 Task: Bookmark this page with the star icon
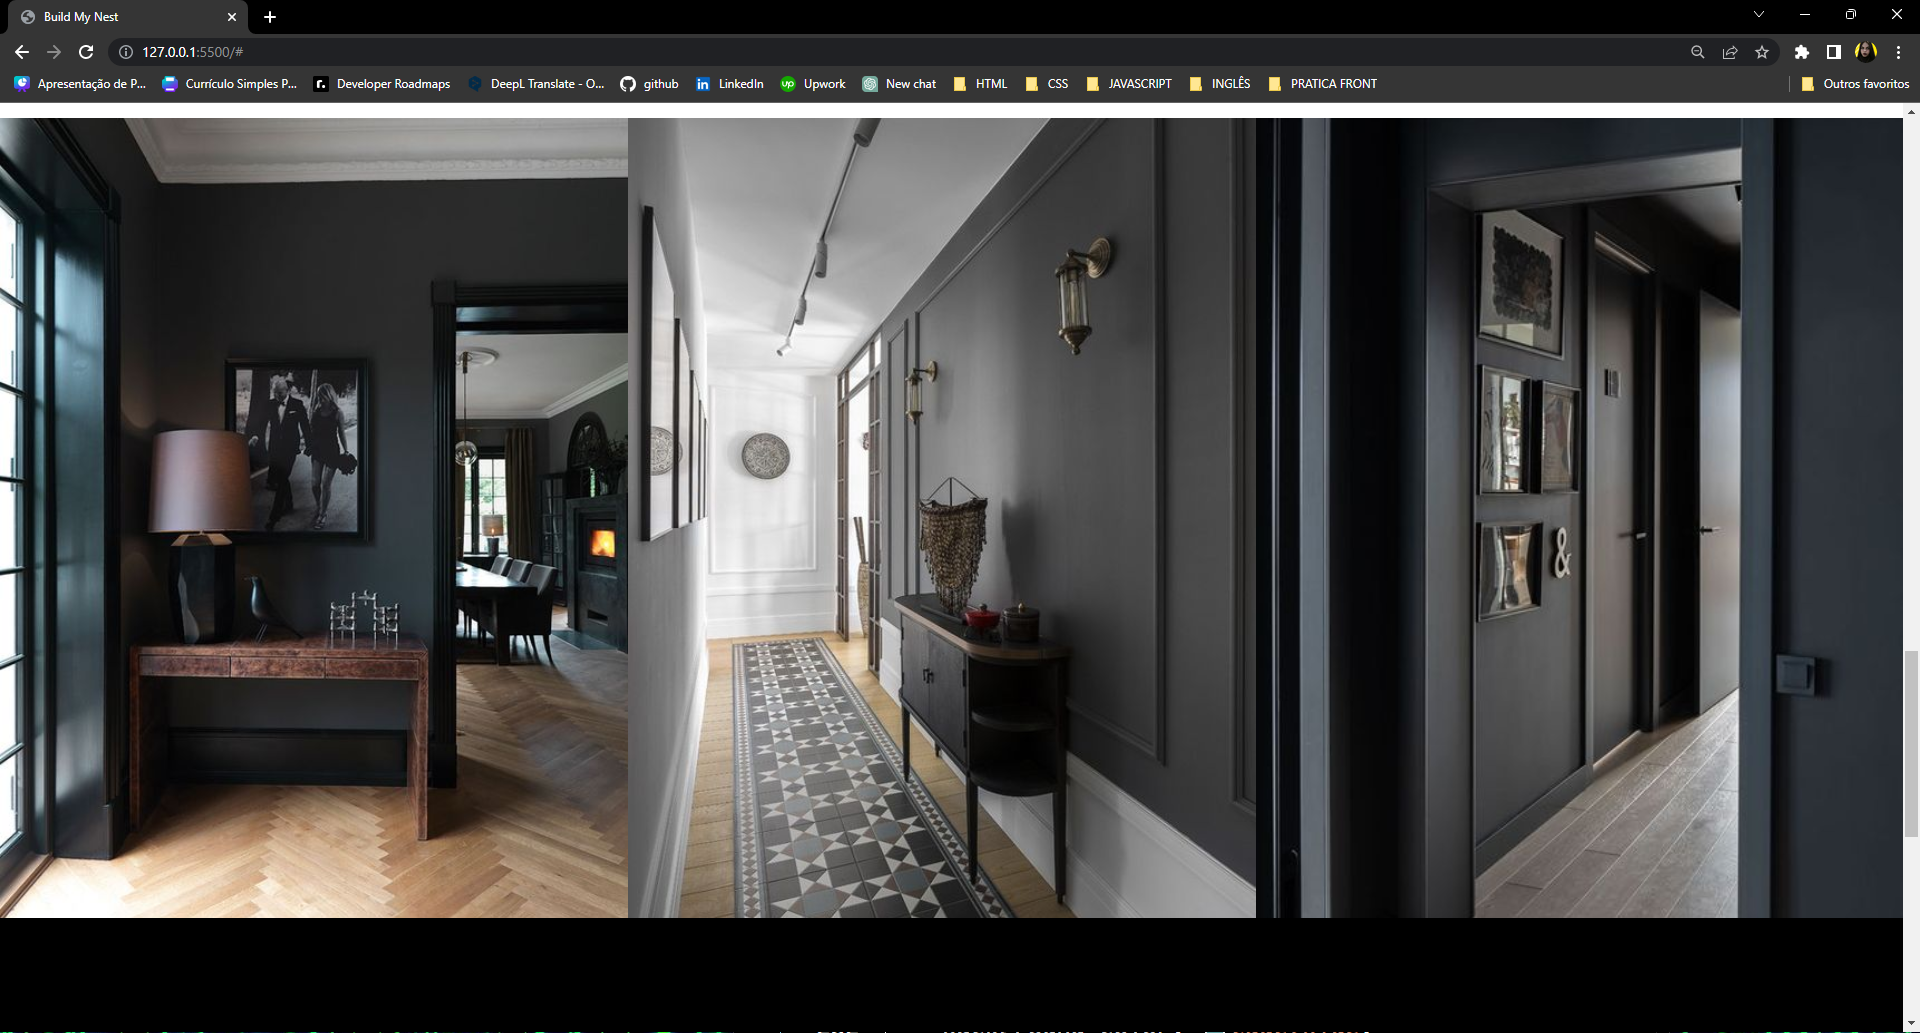(x=1762, y=52)
